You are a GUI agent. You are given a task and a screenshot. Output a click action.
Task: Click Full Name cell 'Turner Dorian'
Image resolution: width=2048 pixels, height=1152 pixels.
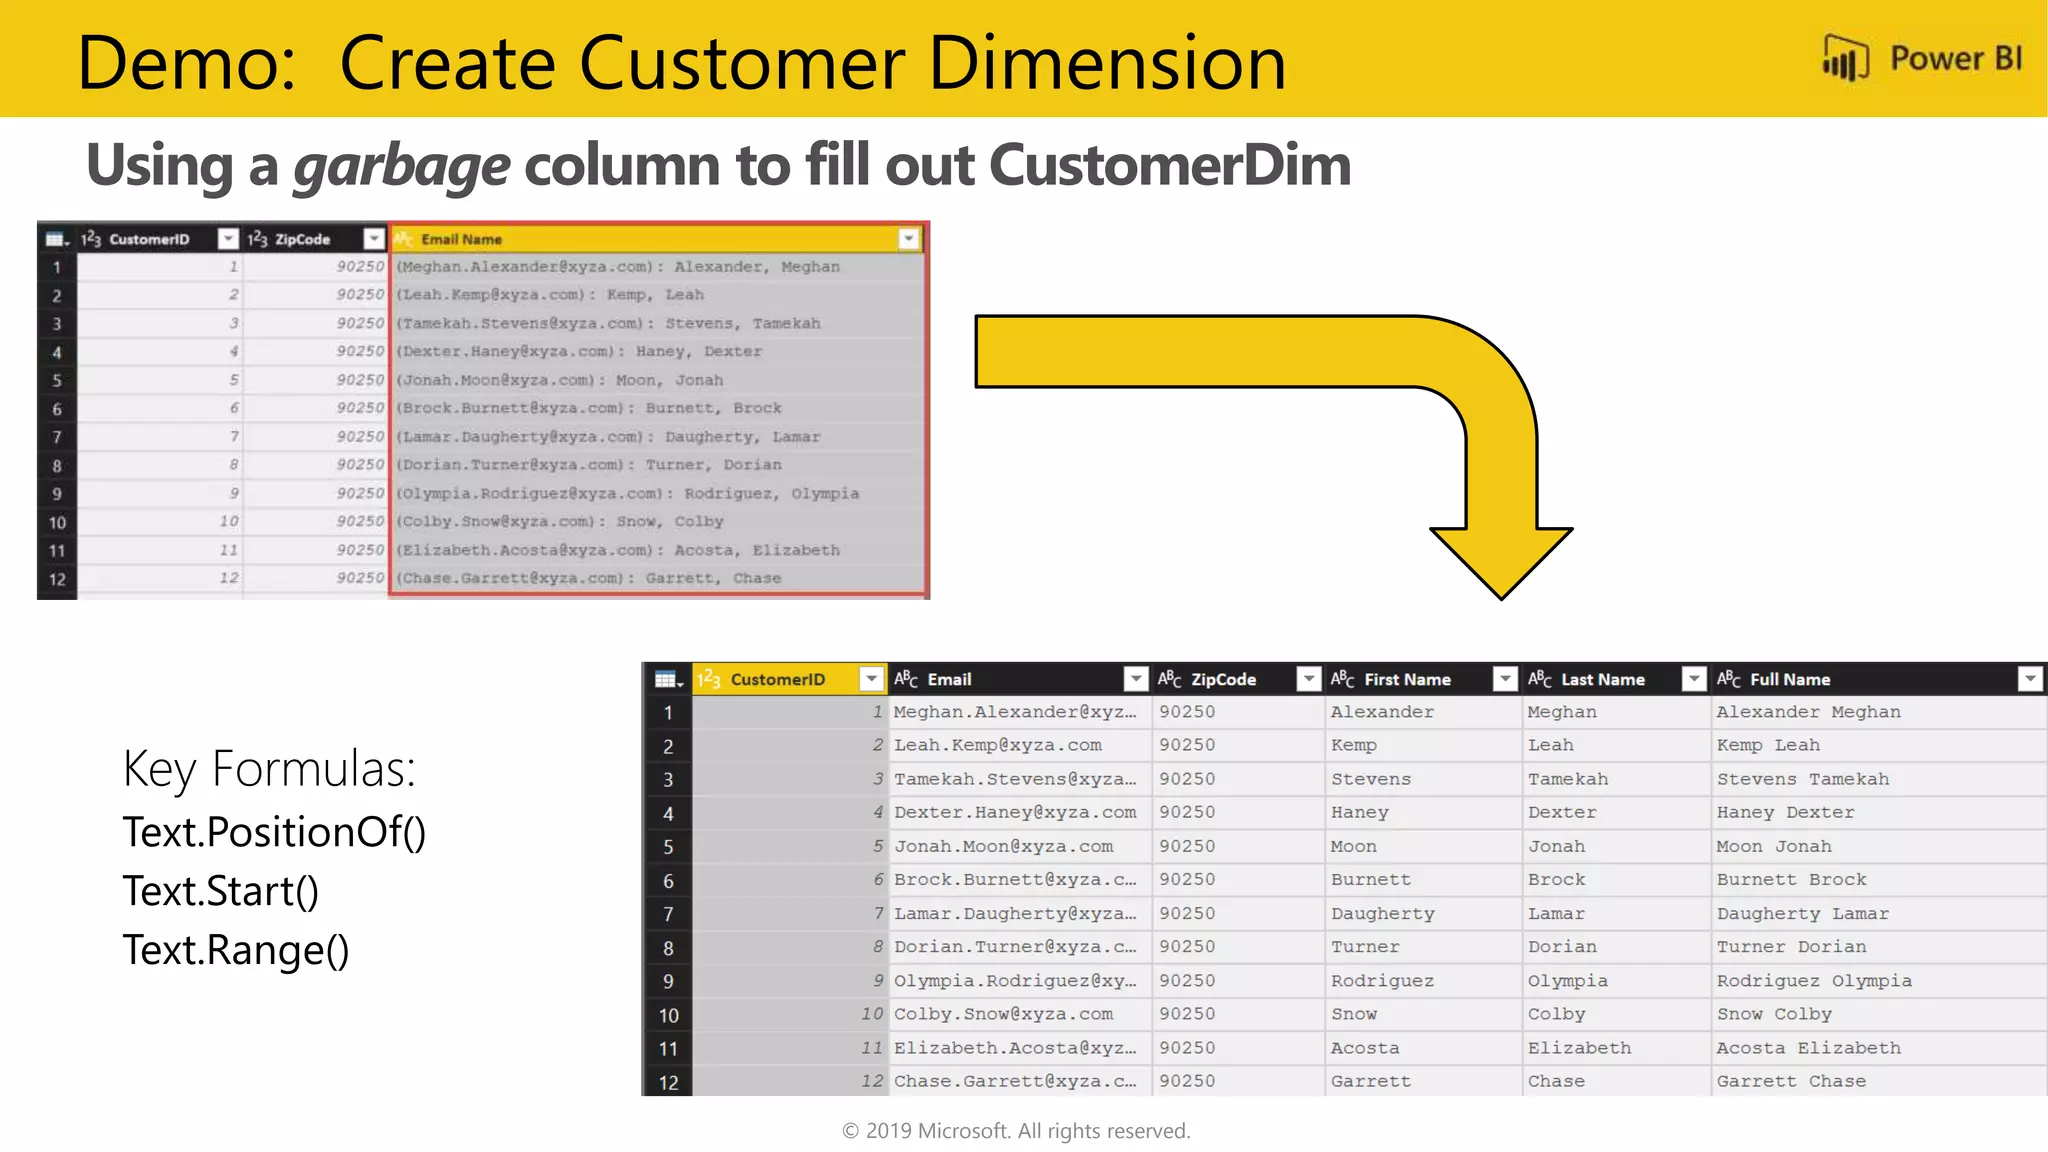point(1879,947)
